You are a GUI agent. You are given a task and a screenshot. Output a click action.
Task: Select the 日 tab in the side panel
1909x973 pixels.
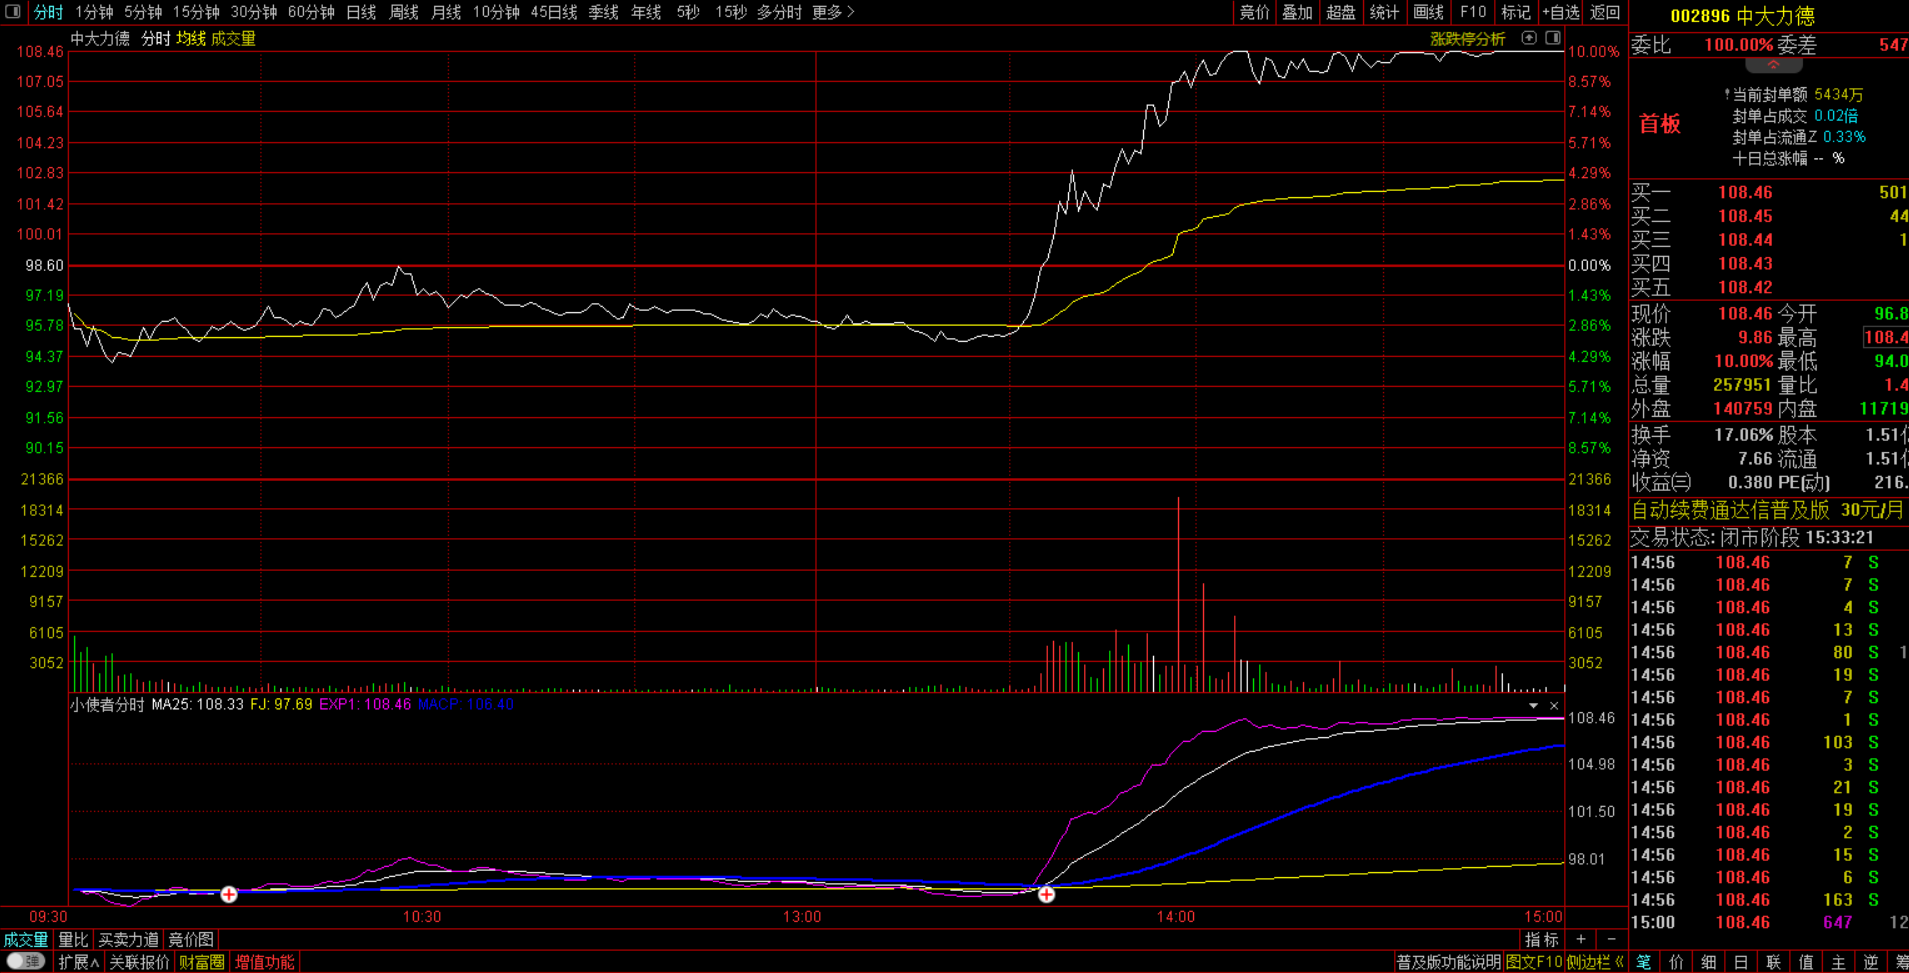(1741, 962)
